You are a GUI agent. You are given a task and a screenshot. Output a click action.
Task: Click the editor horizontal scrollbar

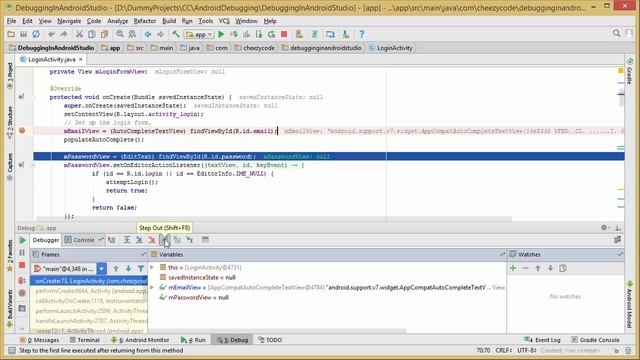pyautogui.click(x=273, y=219)
